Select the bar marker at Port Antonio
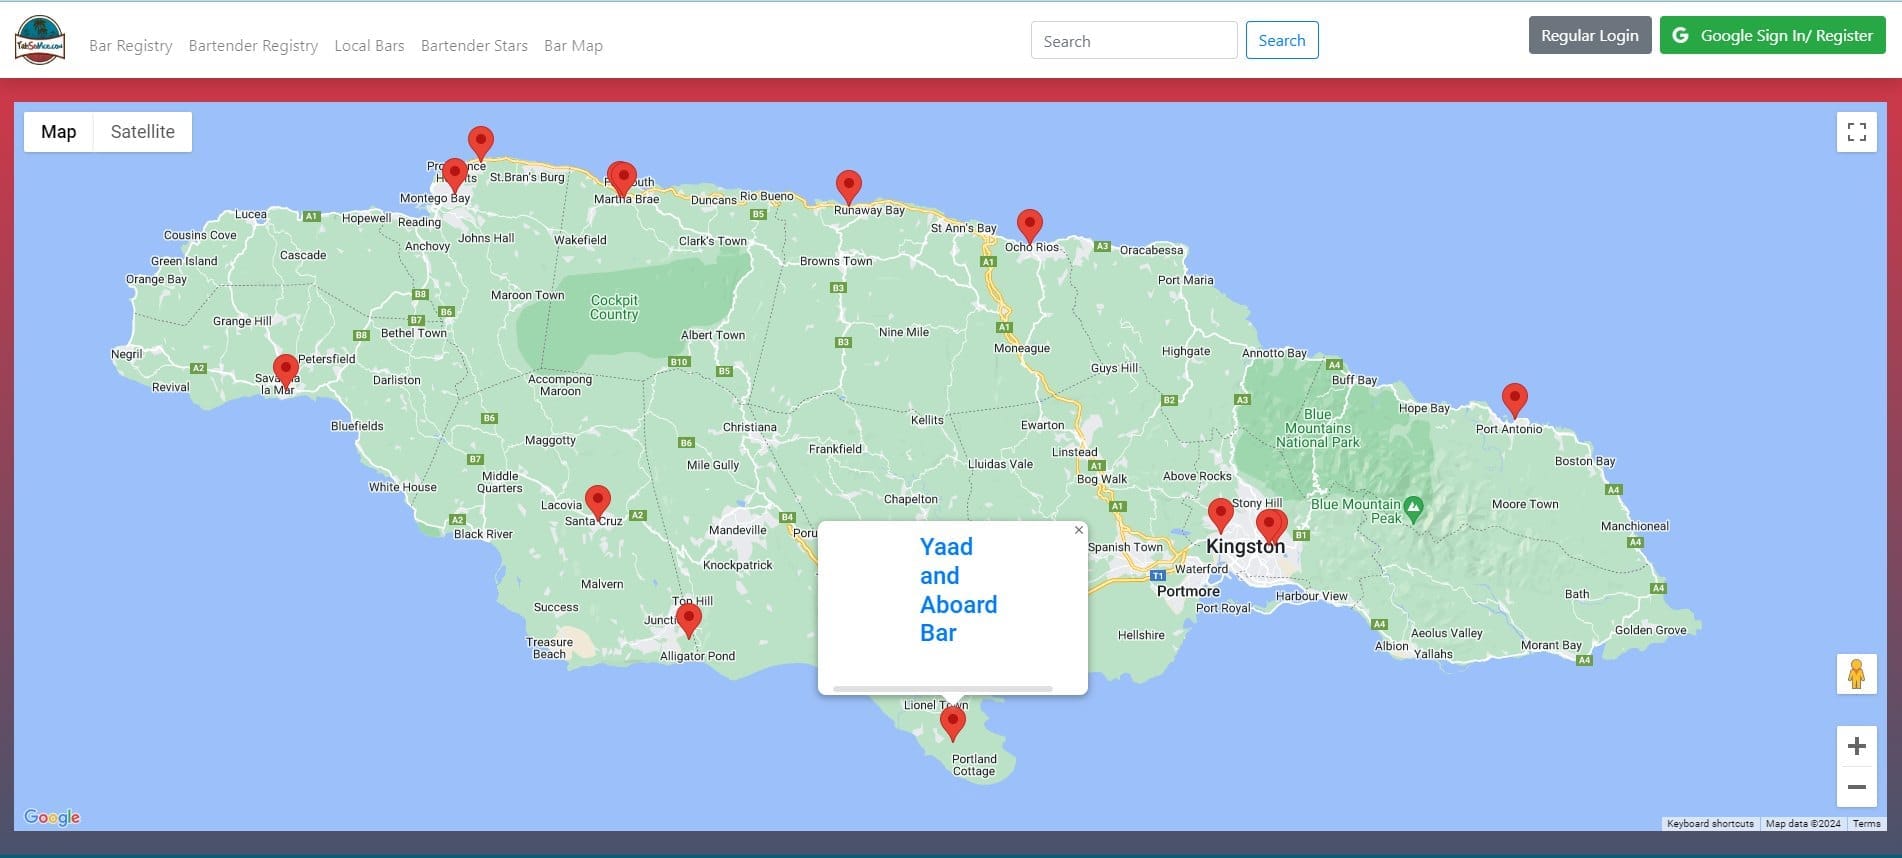 click(x=1515, y=400)
